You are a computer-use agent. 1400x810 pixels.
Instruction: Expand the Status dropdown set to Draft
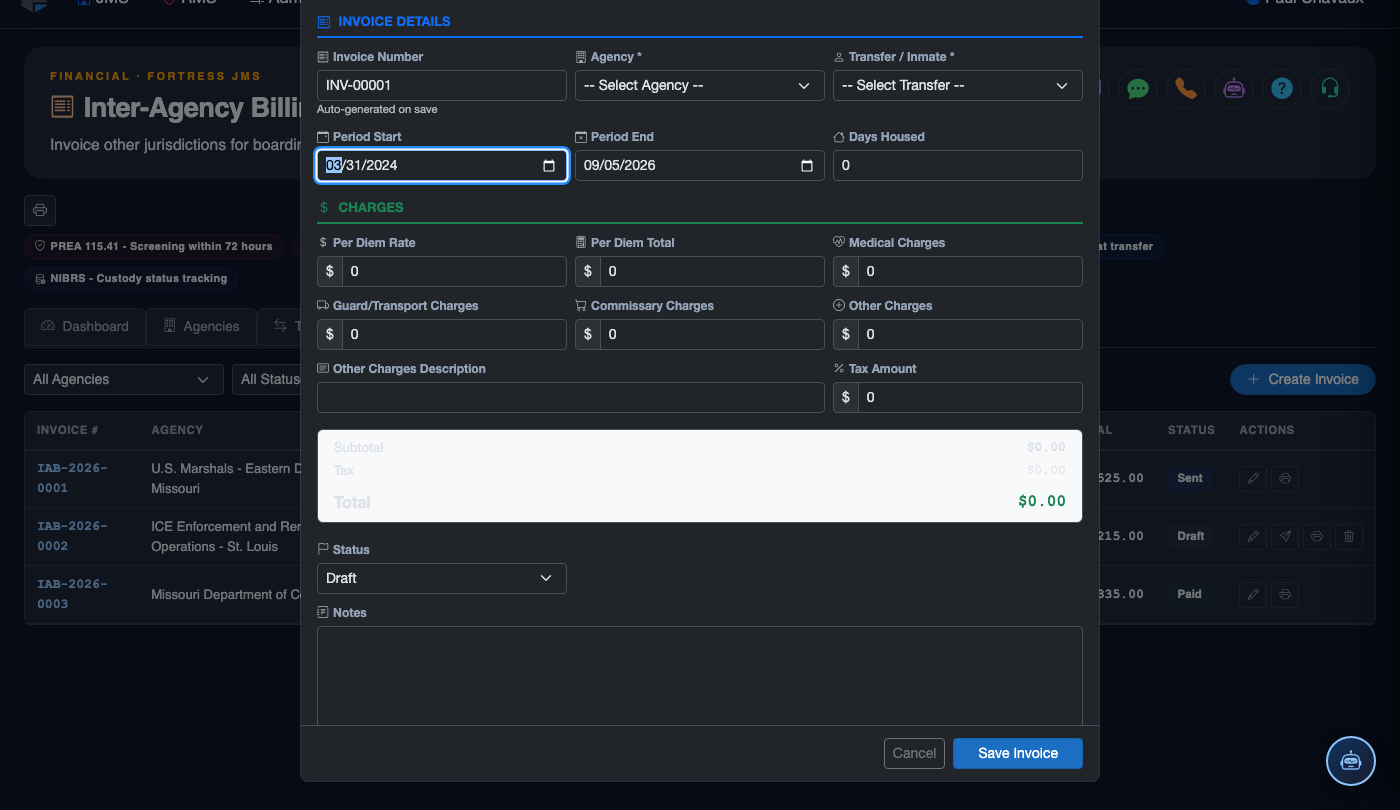(x=442, y=578)
